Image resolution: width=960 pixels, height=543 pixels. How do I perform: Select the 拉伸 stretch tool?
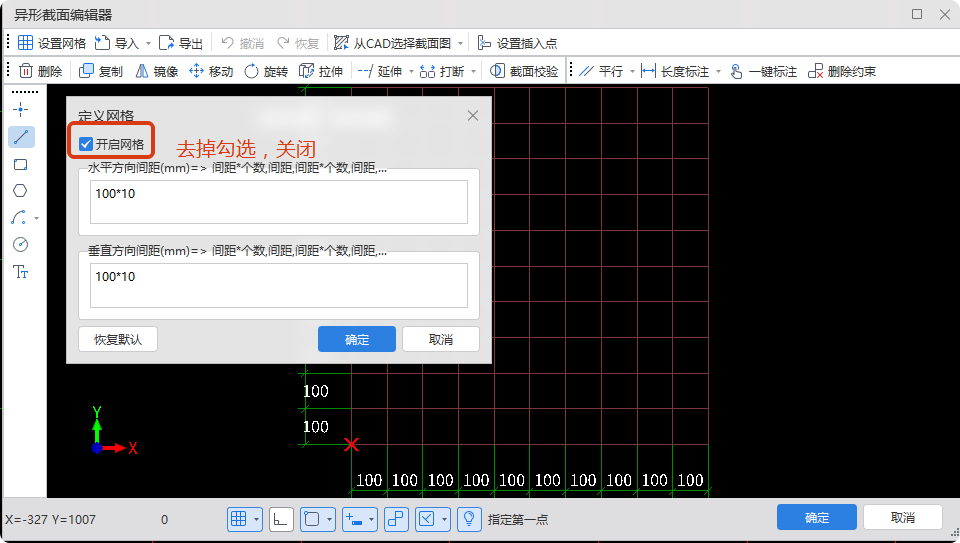(x=321, y=71)
